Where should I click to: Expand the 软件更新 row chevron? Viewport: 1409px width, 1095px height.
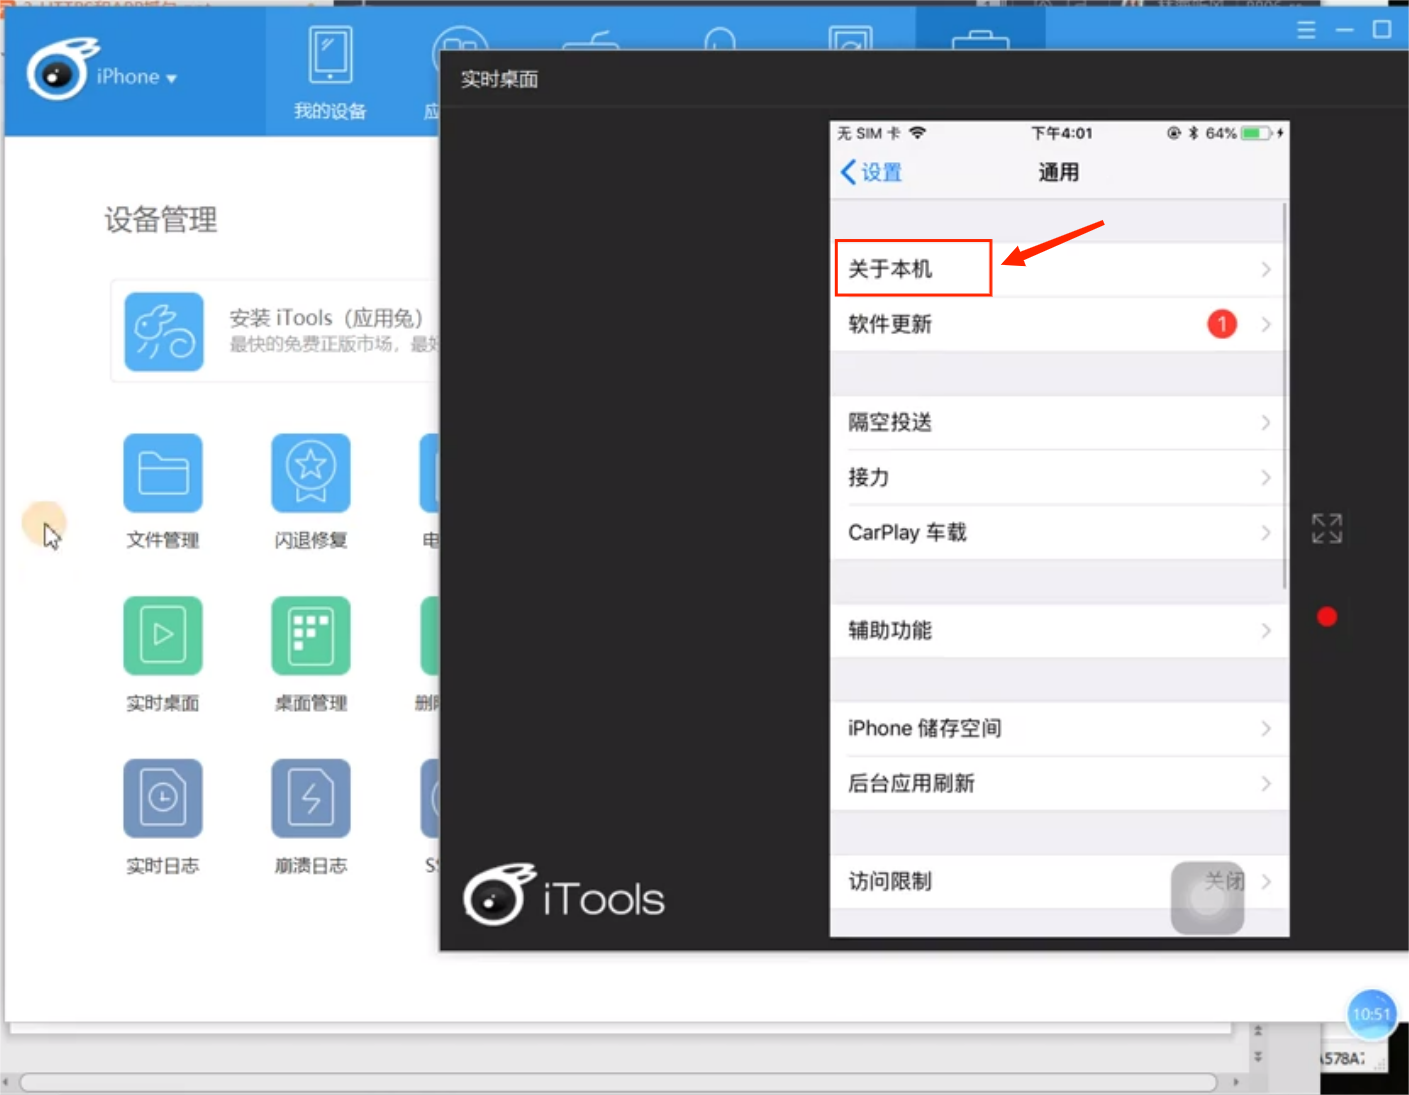tap(1266, 324)
